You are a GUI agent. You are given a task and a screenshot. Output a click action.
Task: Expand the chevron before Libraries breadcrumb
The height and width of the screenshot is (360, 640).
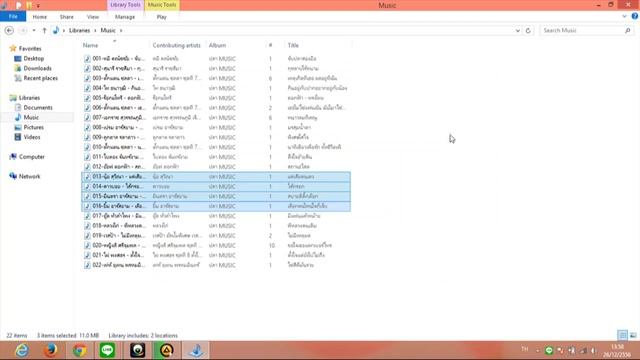pyautogui.click(x=64, y=31)
